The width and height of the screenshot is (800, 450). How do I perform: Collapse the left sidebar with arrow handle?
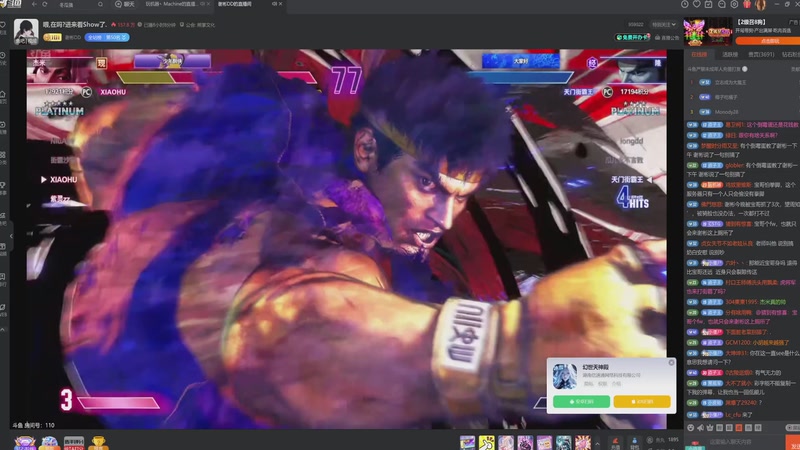11,236
